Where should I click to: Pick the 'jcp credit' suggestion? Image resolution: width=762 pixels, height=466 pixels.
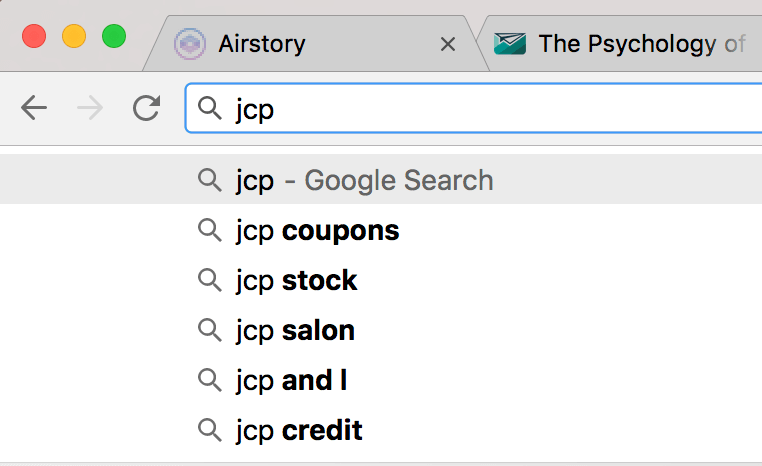click(299, 431)
